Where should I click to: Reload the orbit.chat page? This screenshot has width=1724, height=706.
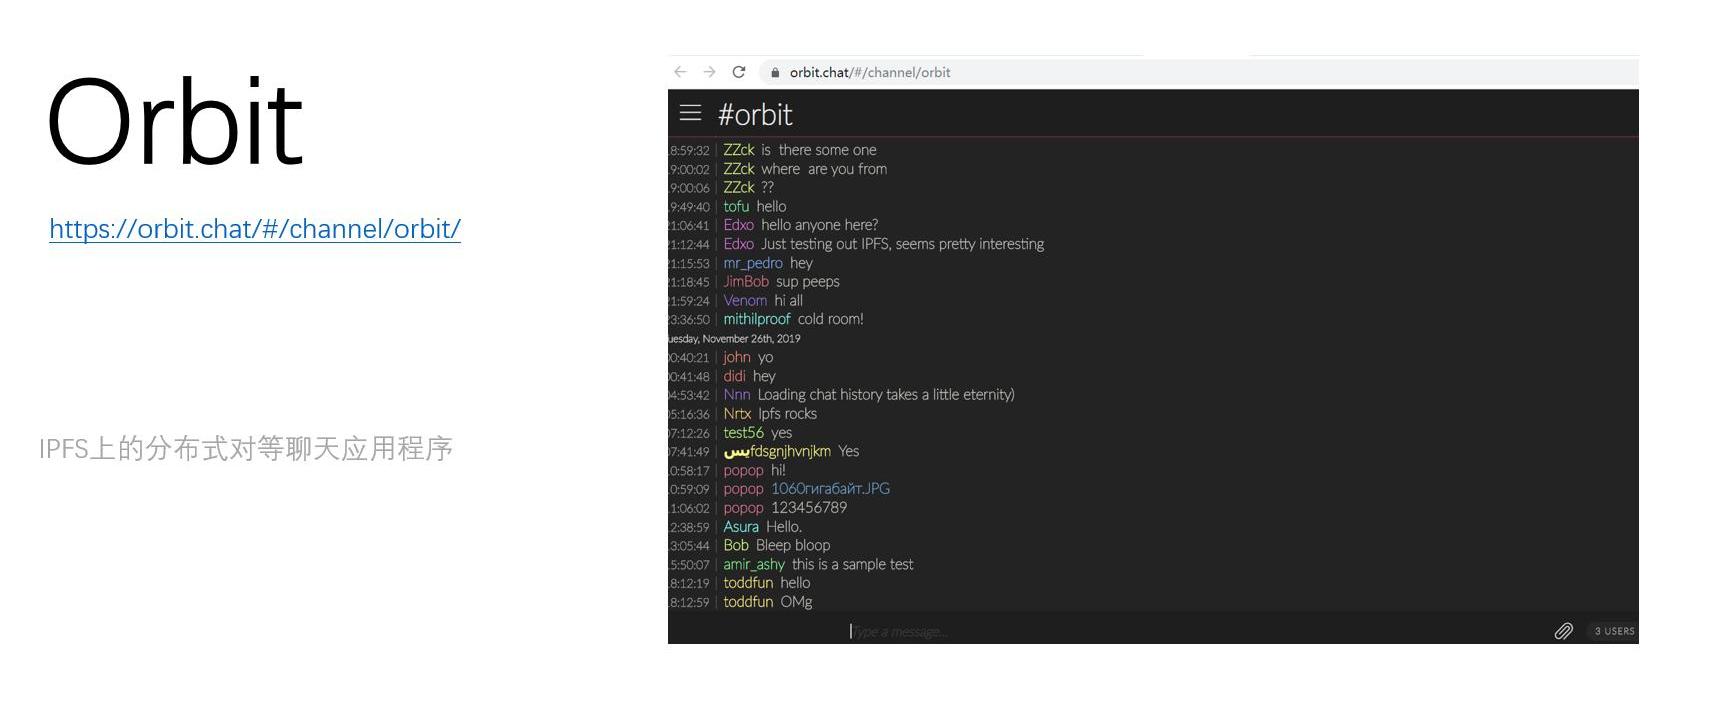click(739, 72)
